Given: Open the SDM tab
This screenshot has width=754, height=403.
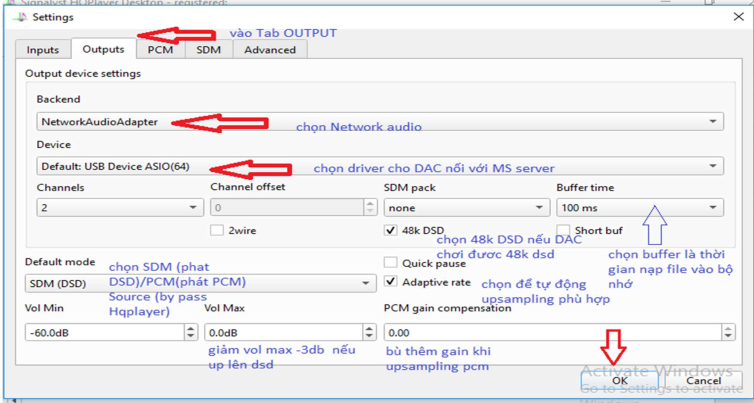Looking at the screenshot, I should click(209, 50).
